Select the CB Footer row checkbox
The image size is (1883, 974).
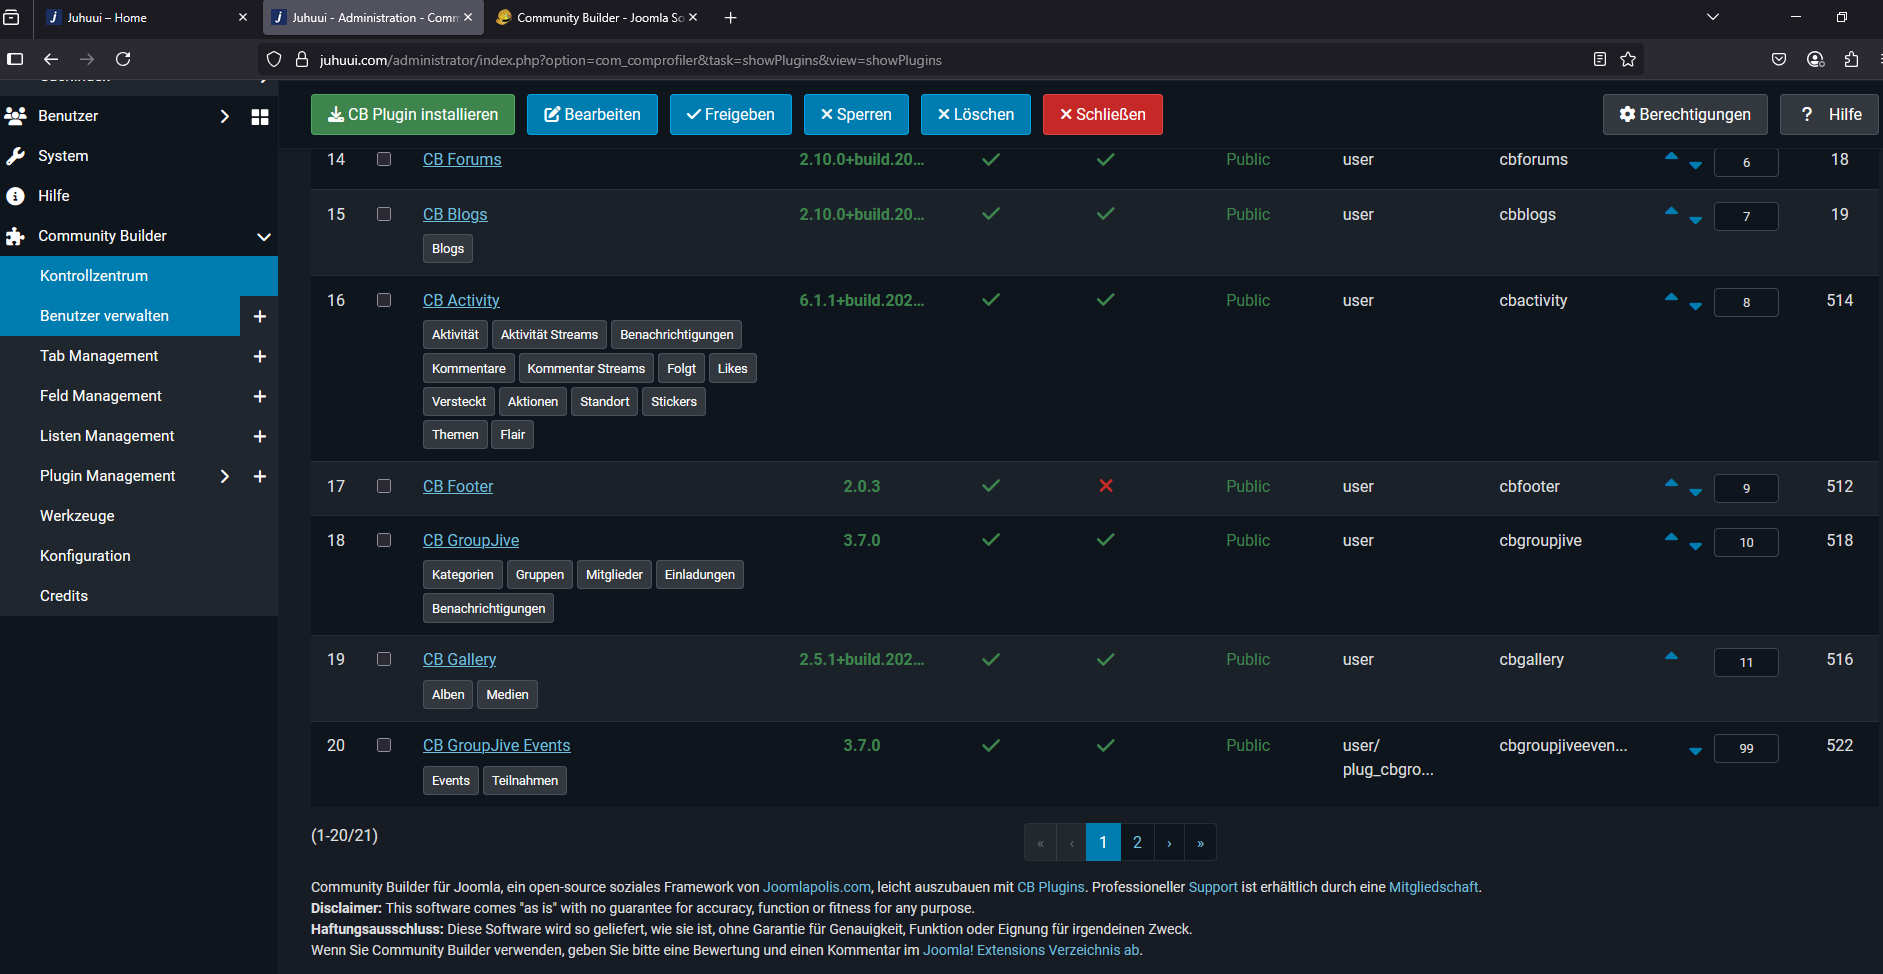[x=384, y=486]
